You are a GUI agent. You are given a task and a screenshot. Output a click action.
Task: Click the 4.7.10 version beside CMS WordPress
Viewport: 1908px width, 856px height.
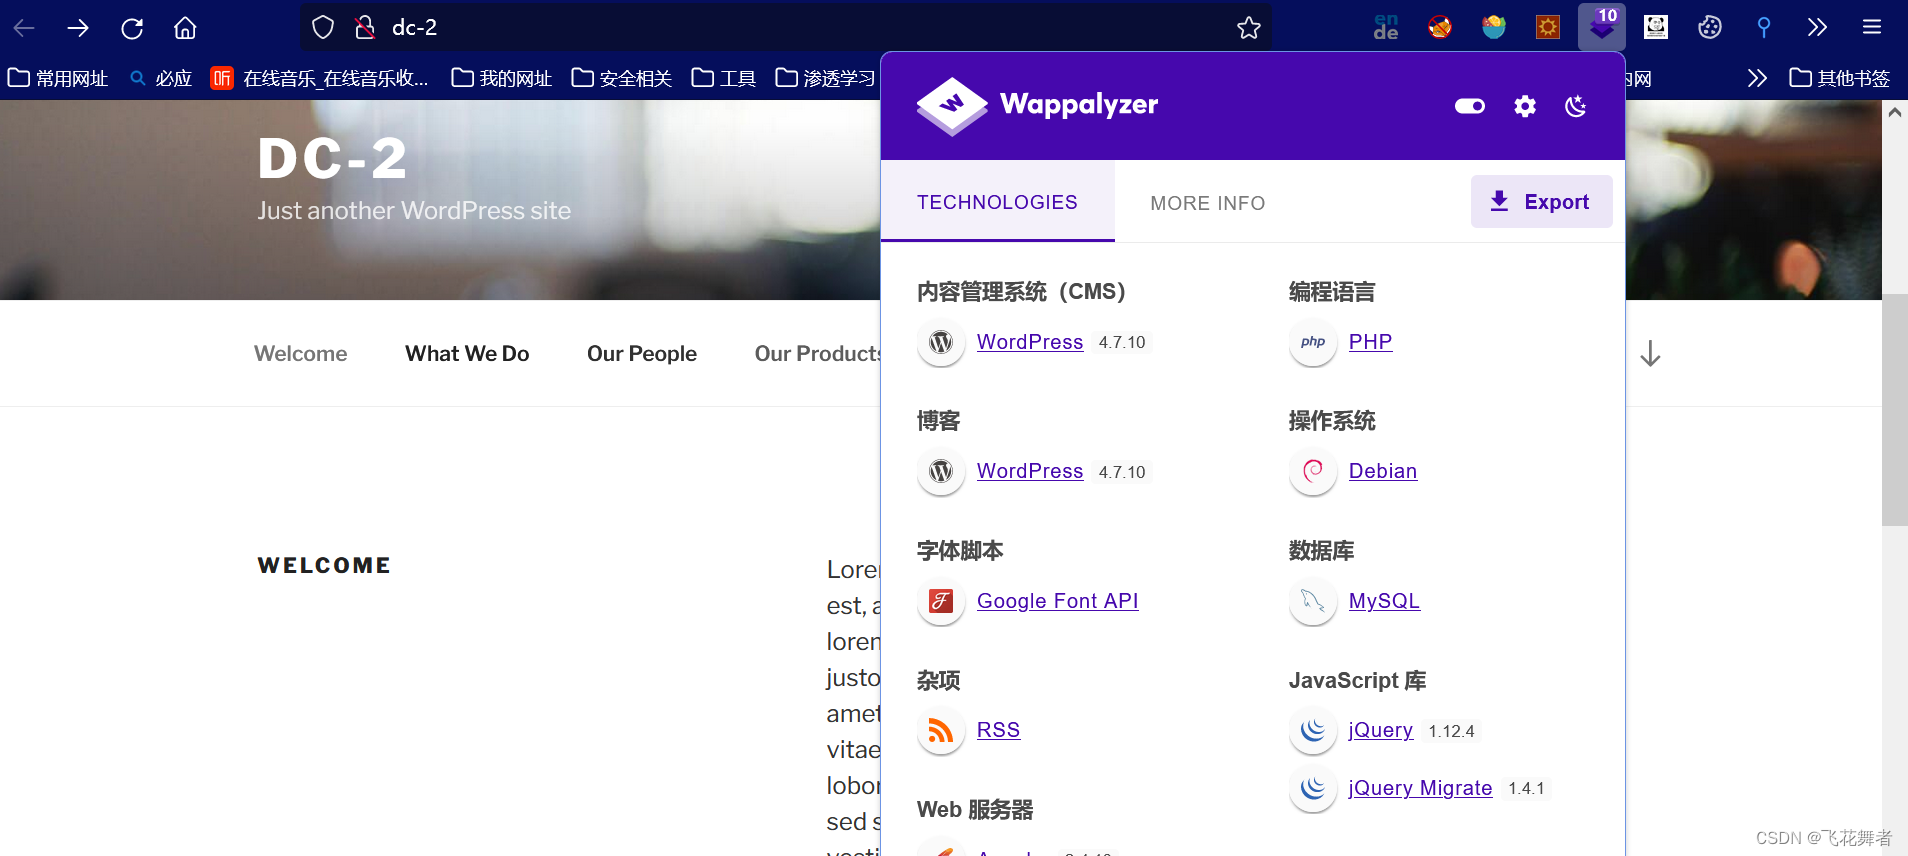[1122, 343]
